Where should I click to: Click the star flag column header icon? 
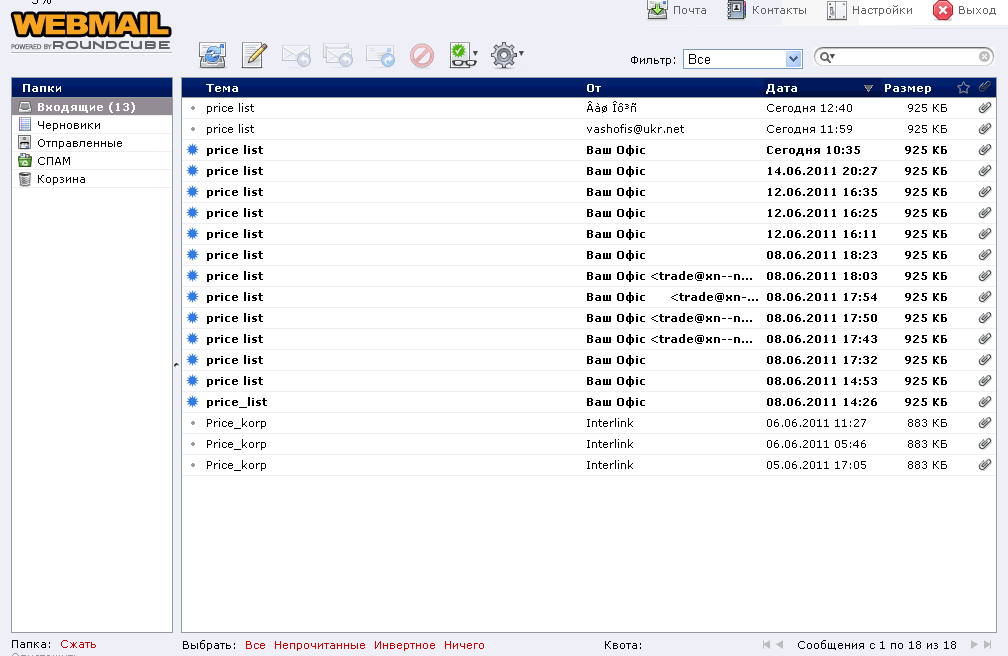(963, 88)
